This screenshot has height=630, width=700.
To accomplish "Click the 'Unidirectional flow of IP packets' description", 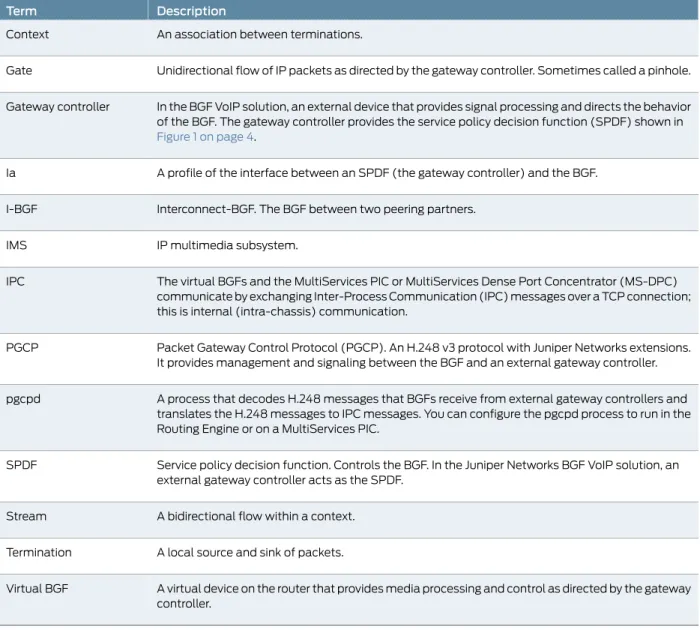I will click(424, 71).
